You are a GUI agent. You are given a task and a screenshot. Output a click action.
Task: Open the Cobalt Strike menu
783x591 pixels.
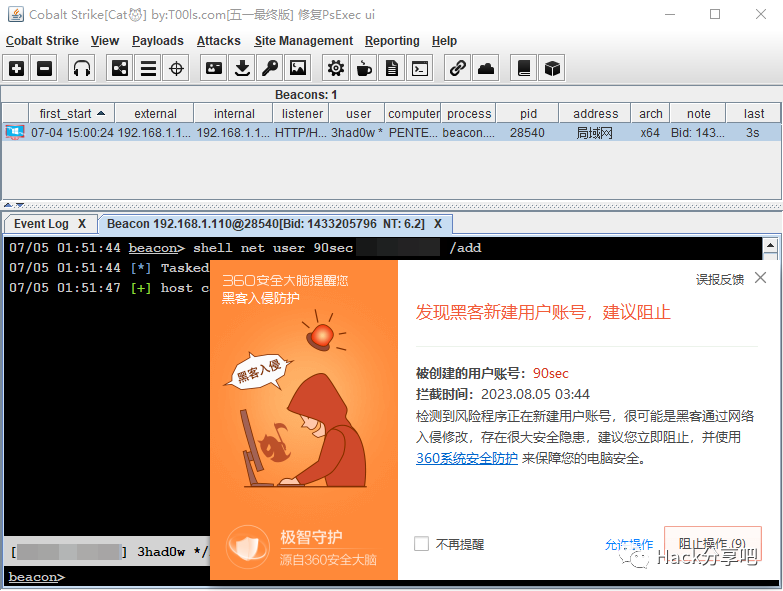coord(42,41)
